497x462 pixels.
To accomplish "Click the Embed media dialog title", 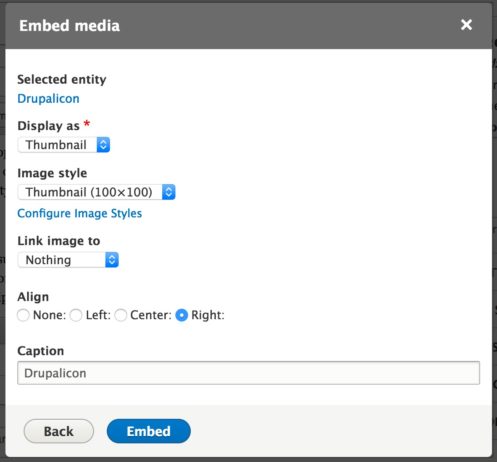I will [x=69, y=26].
